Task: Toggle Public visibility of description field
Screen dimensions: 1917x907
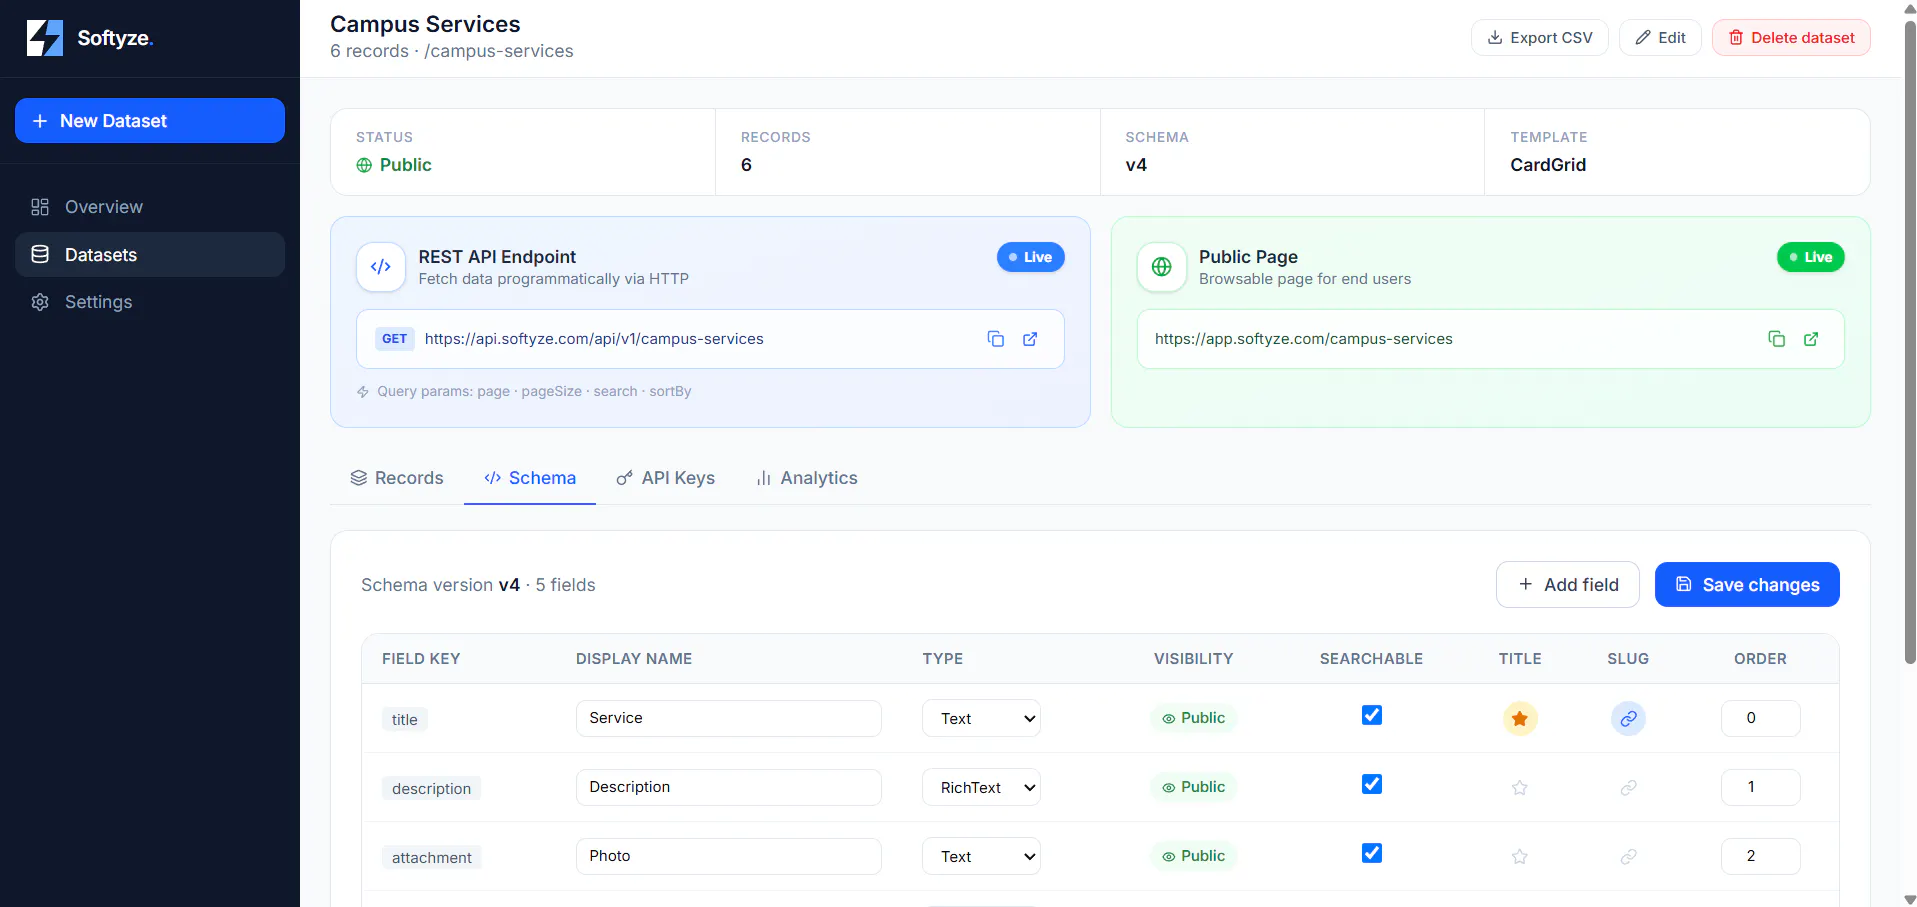Action: point(1193,787)
